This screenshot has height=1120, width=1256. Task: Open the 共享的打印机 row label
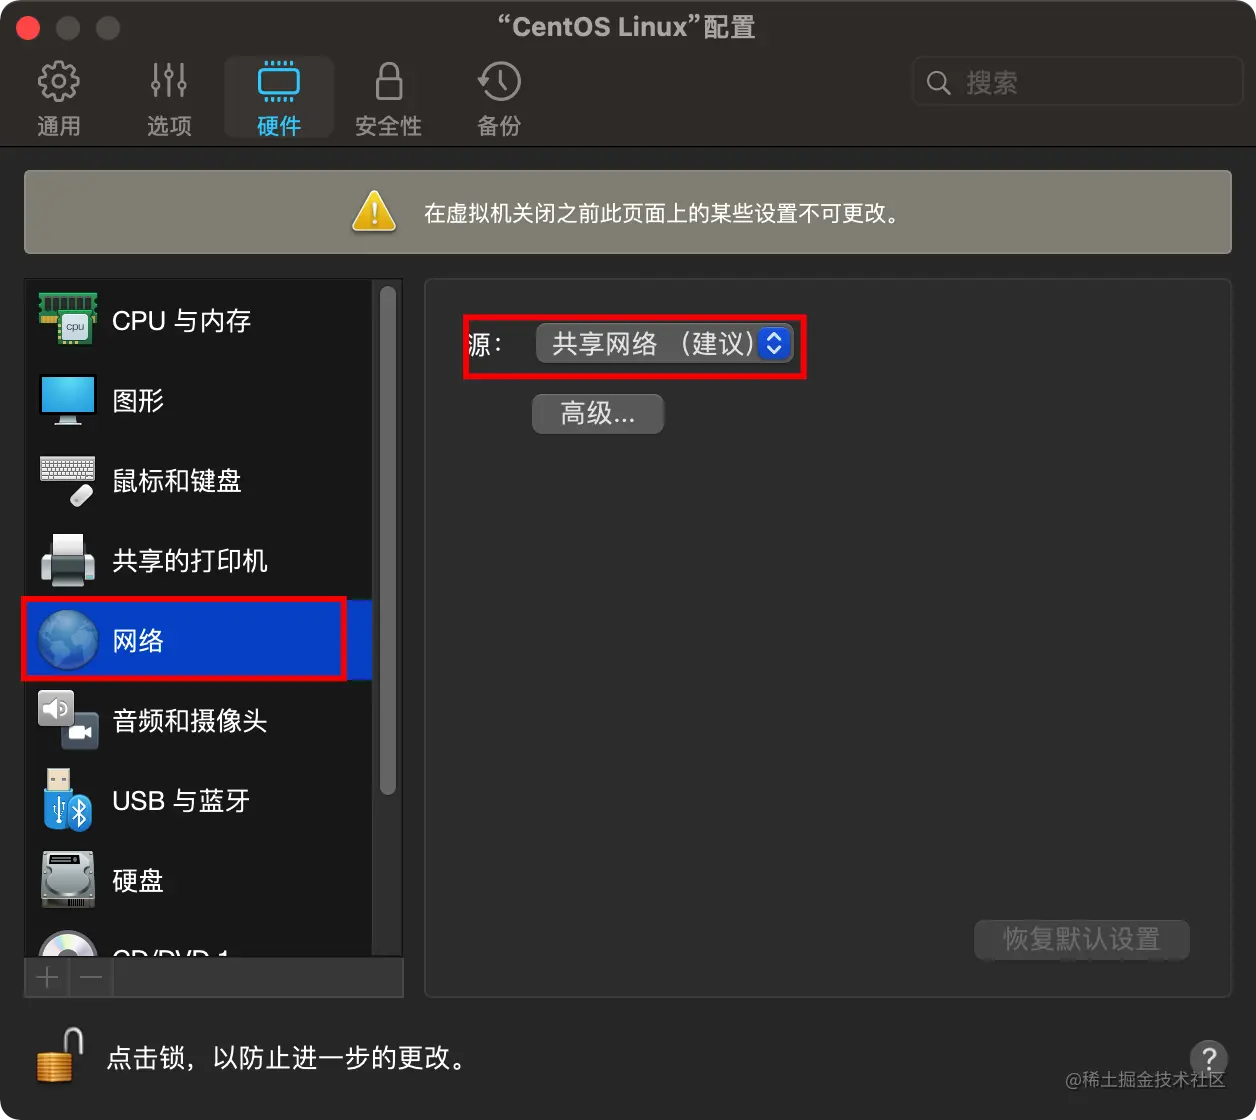click(190, 561)
